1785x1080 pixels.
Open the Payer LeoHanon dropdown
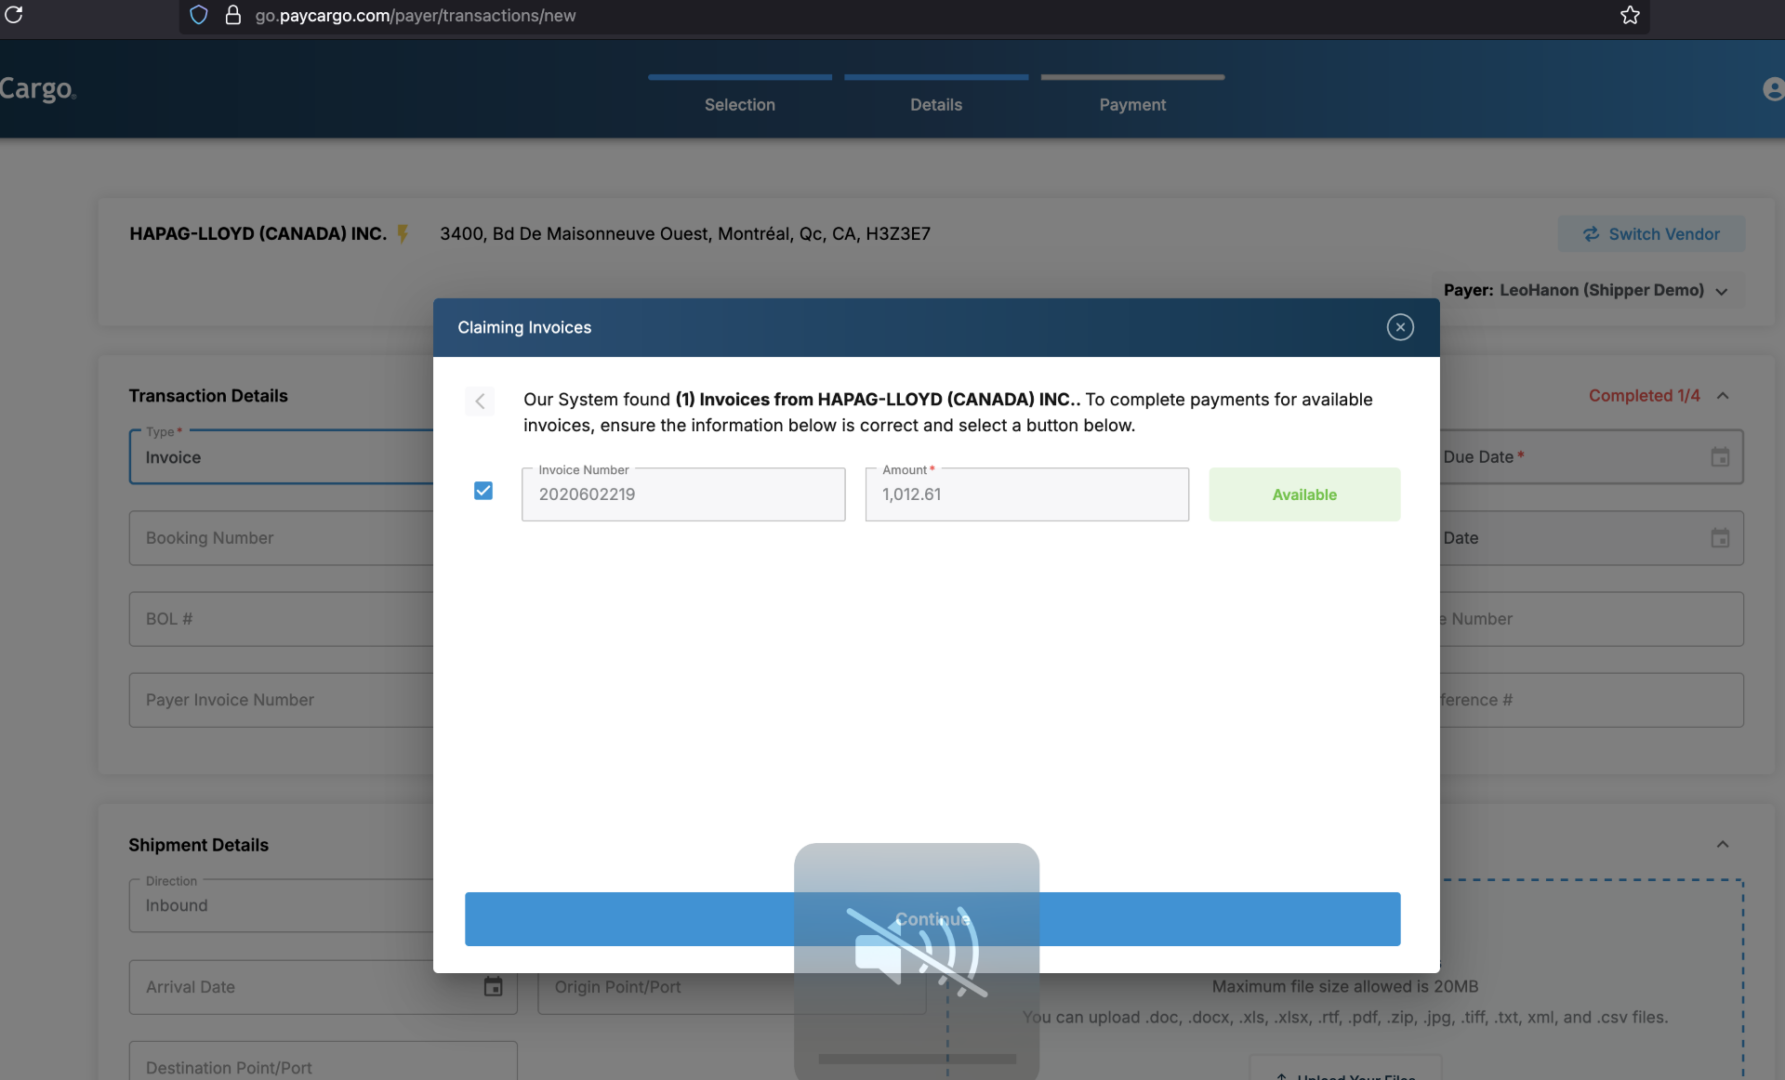[x=1585, y=290]
